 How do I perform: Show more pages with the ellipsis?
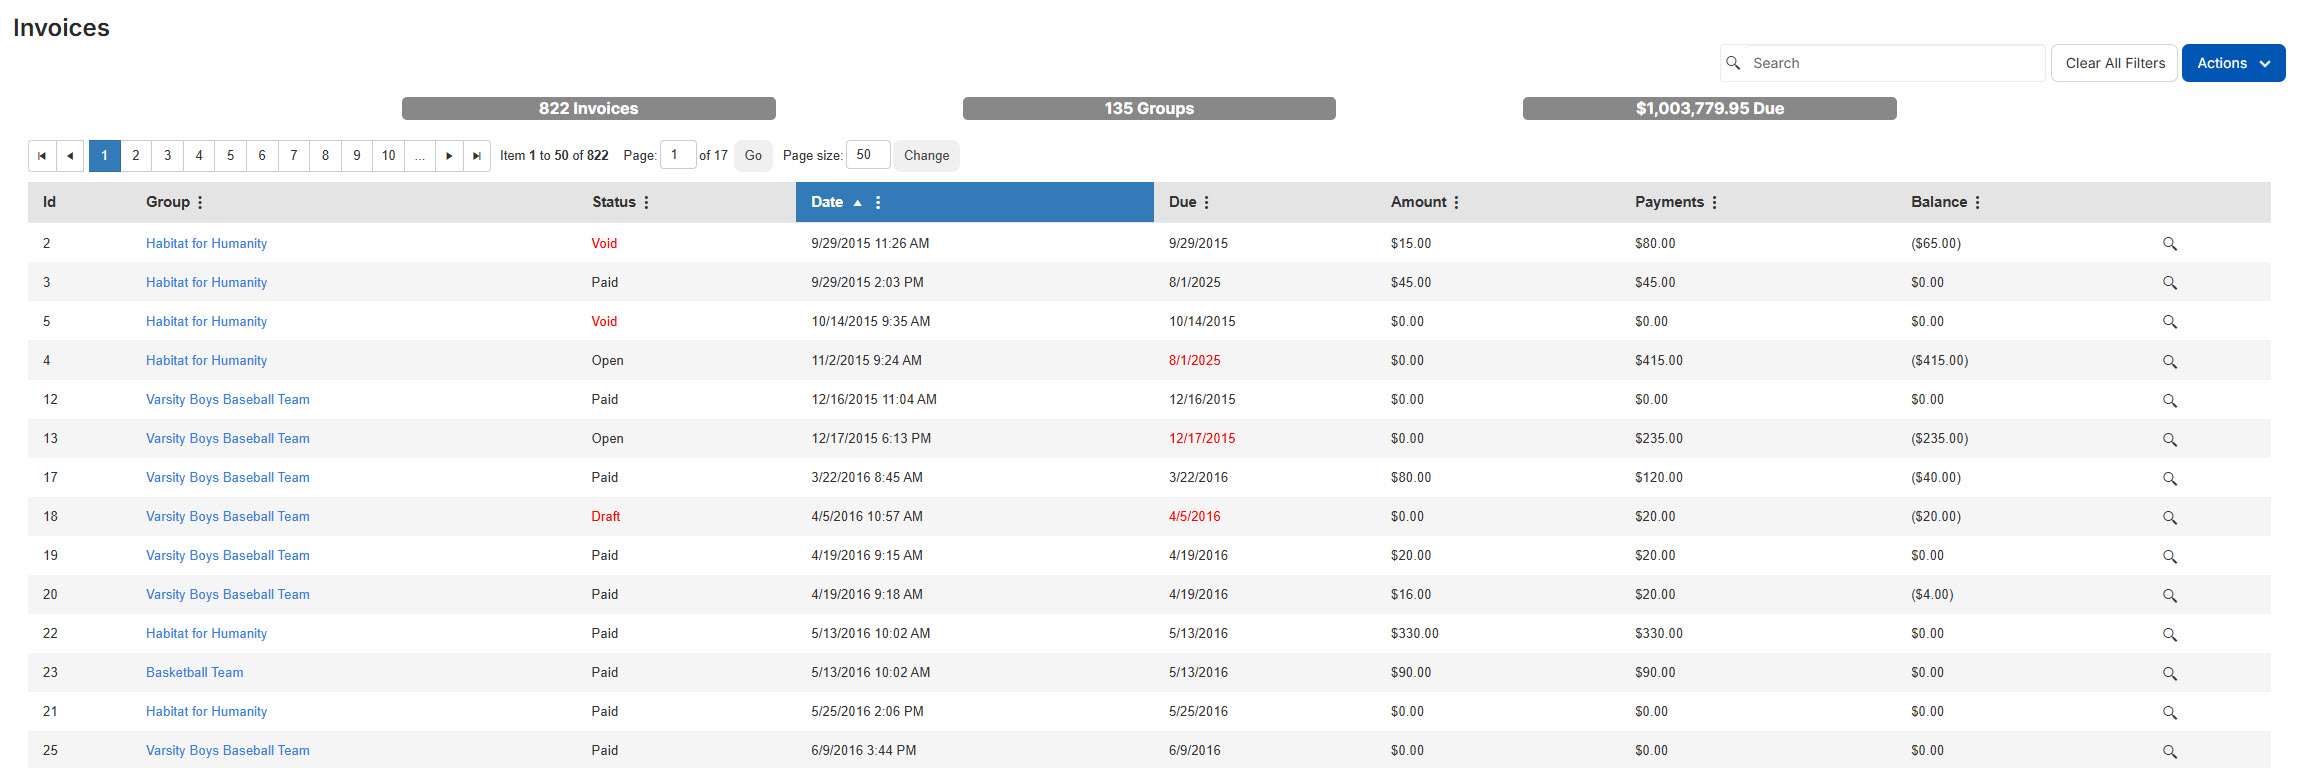pyautogui.click(x=420, y=156)
